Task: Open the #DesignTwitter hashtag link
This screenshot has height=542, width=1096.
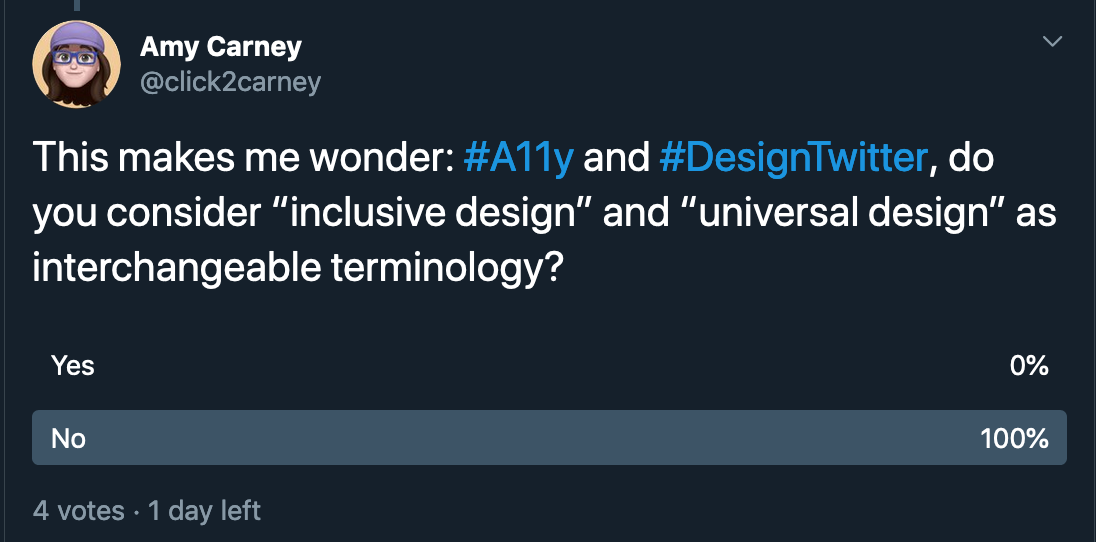Action: pos(793,159)
